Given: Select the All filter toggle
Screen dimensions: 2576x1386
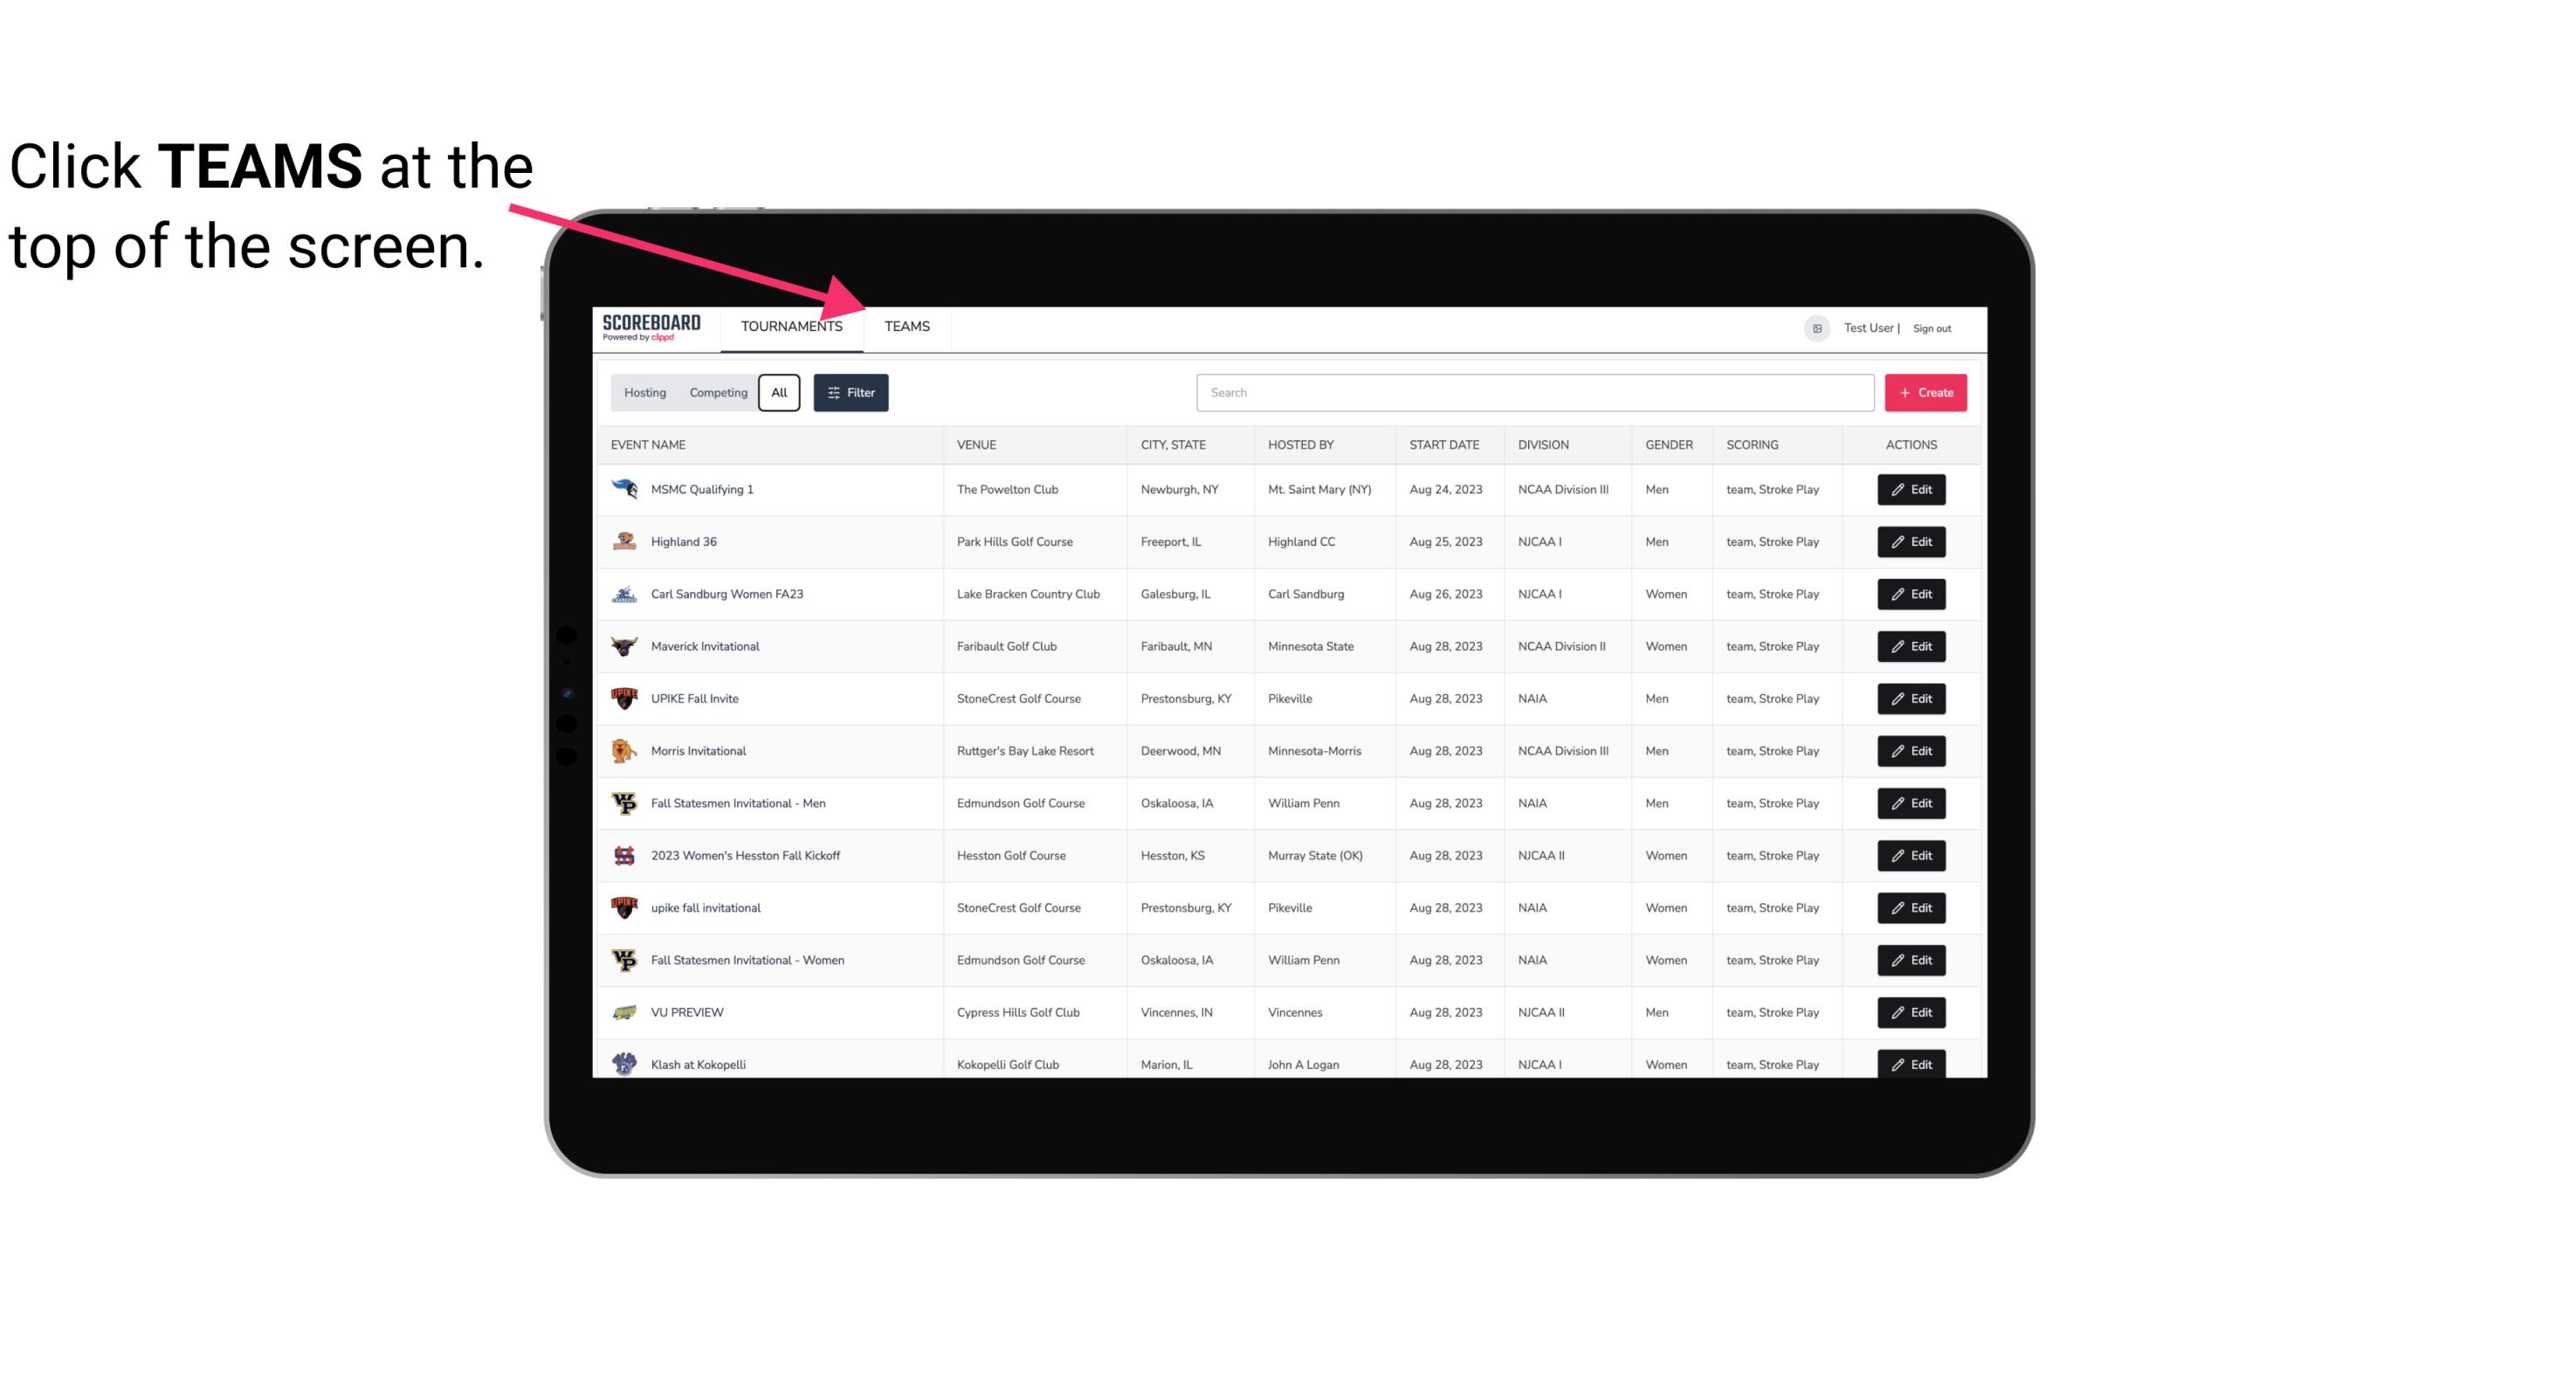Looking at the screenshot, I should (778, 393).
